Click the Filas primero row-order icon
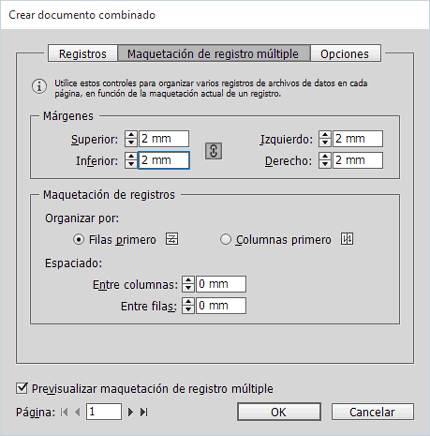 172,239
